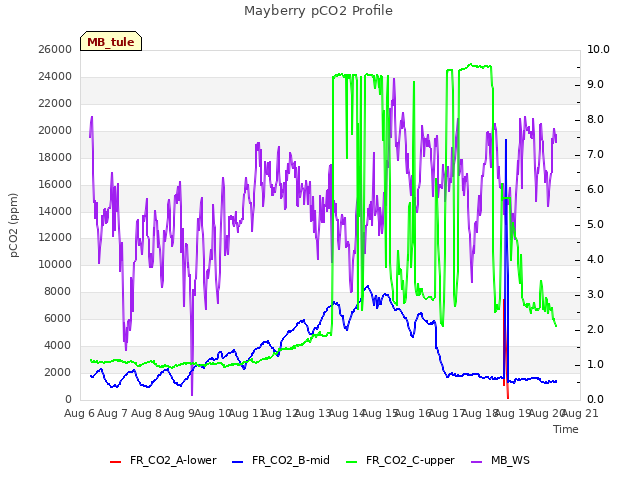The width and height of the screenshot is (640, 480).
Task: Click the 1.0 right-axis tick label
Action: [595, 364]
